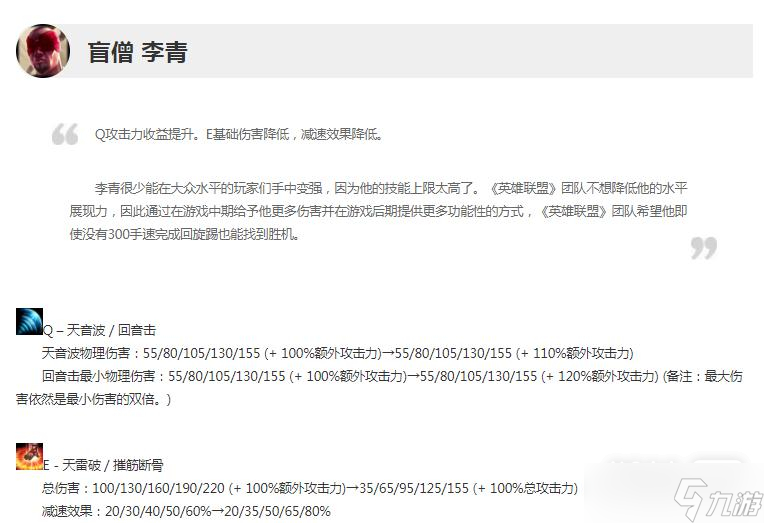Viewport: 764px width, 523px height.
Task: Click the skill title E - 天雷破 / 摧筋断骨
Action: 103,465
